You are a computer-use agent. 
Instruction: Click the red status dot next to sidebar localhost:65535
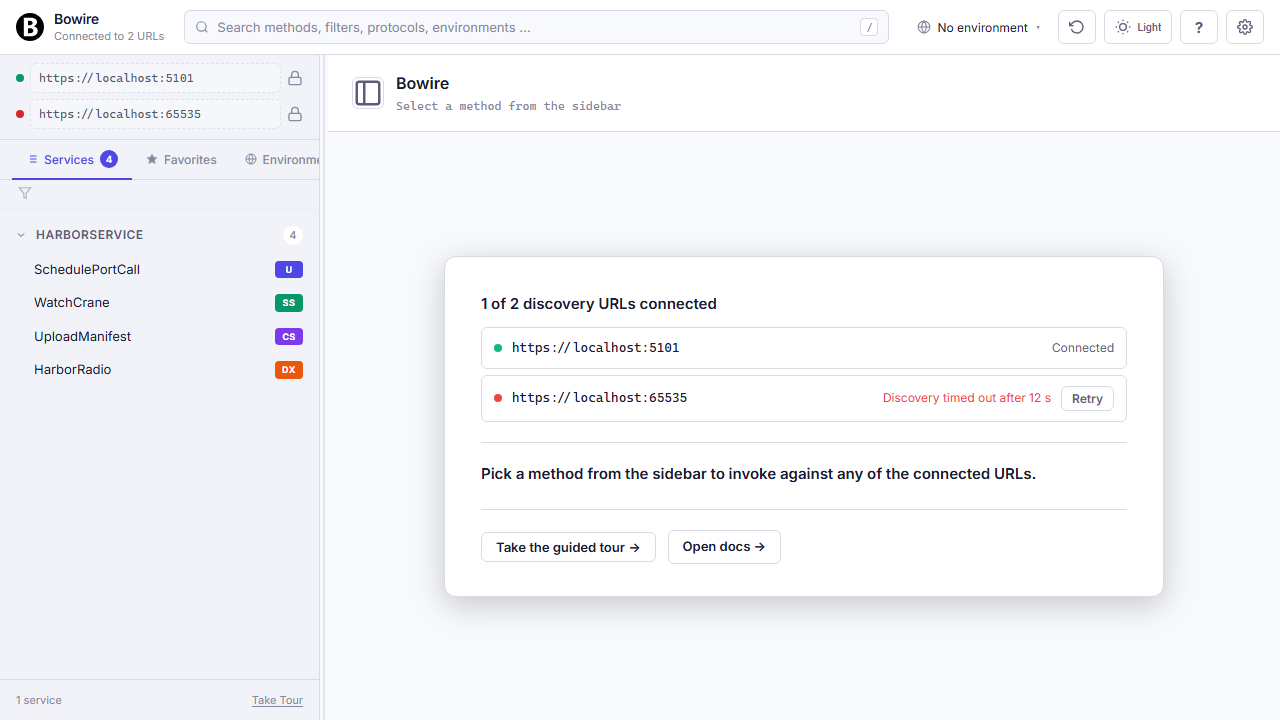coord(20,114)
